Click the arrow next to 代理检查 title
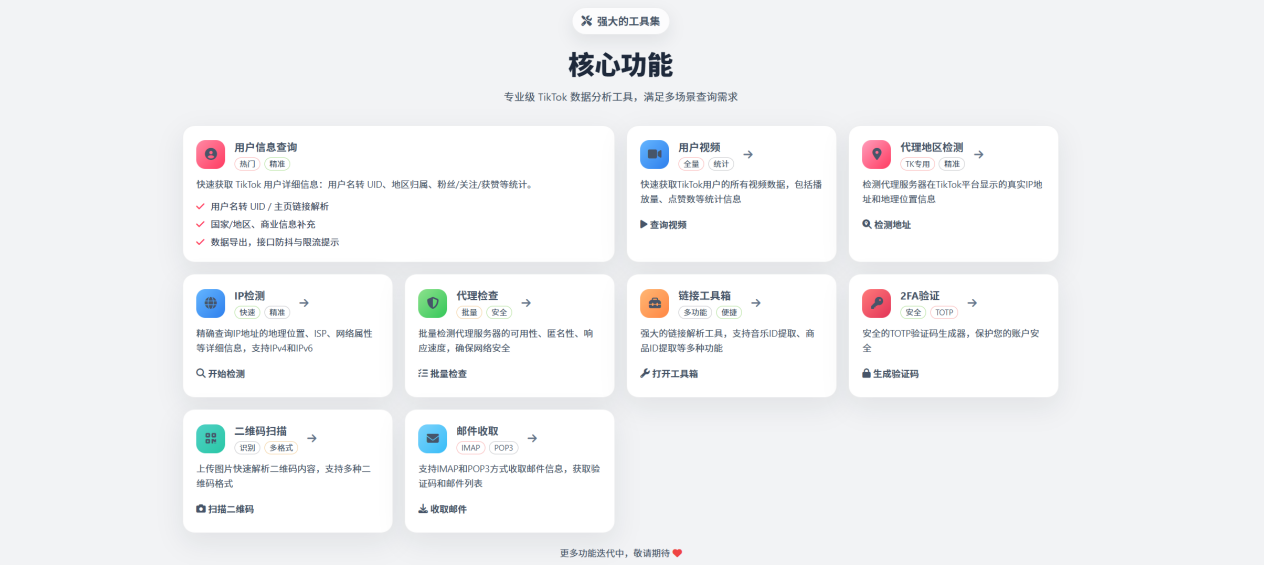 click(x=526, y=303)
